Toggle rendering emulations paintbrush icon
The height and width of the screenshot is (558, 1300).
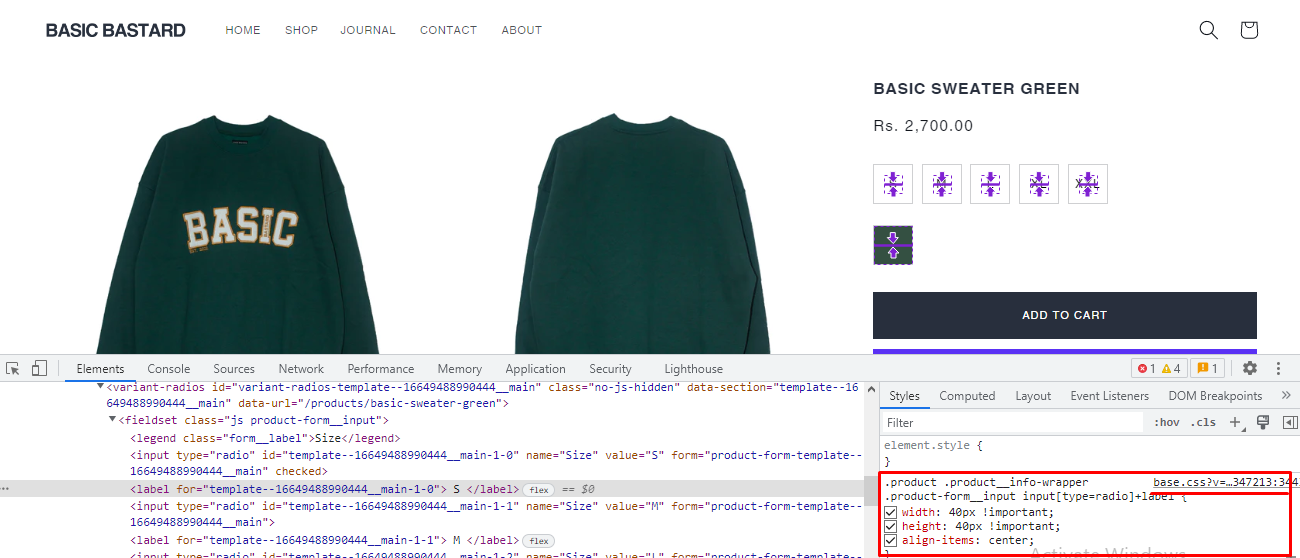[x=1263, y=422]
